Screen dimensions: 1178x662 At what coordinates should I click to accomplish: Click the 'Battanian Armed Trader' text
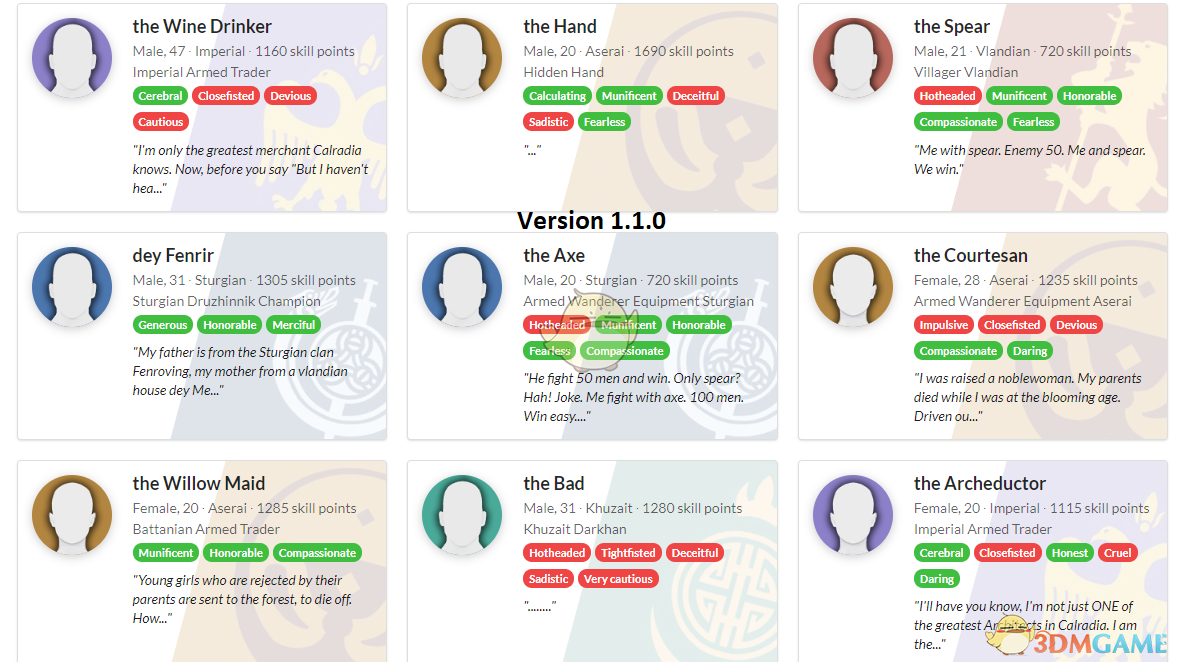[206, 529]
